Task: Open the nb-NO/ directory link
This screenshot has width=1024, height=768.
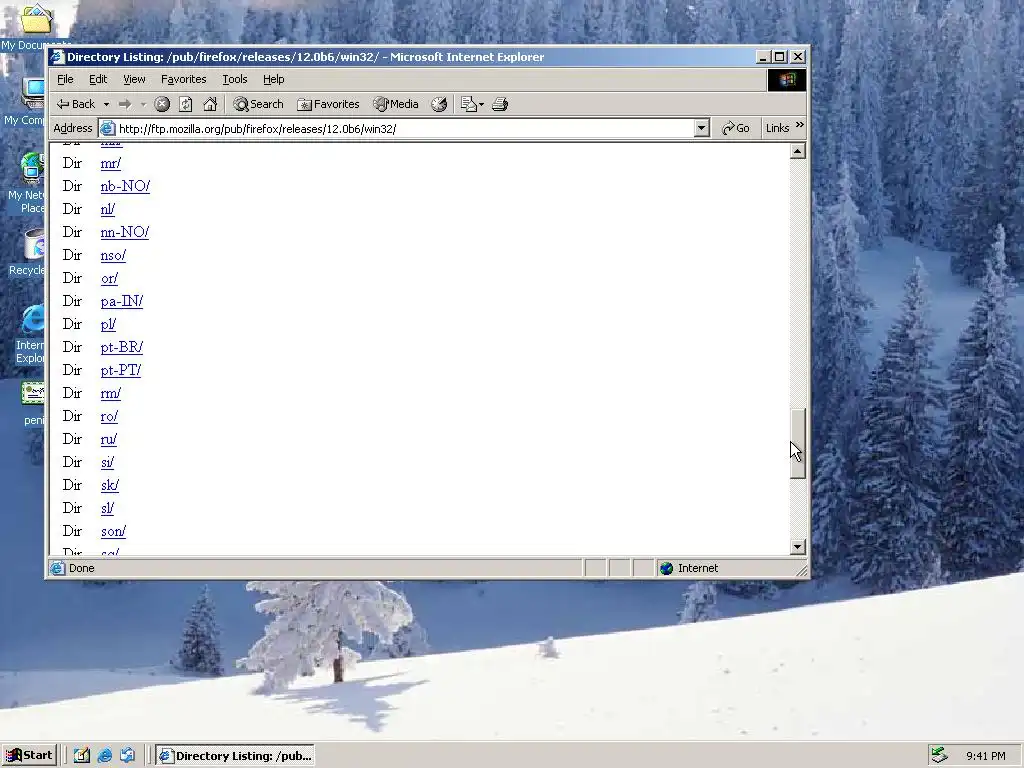Action: pyautogui.click(x=125, y=186)
